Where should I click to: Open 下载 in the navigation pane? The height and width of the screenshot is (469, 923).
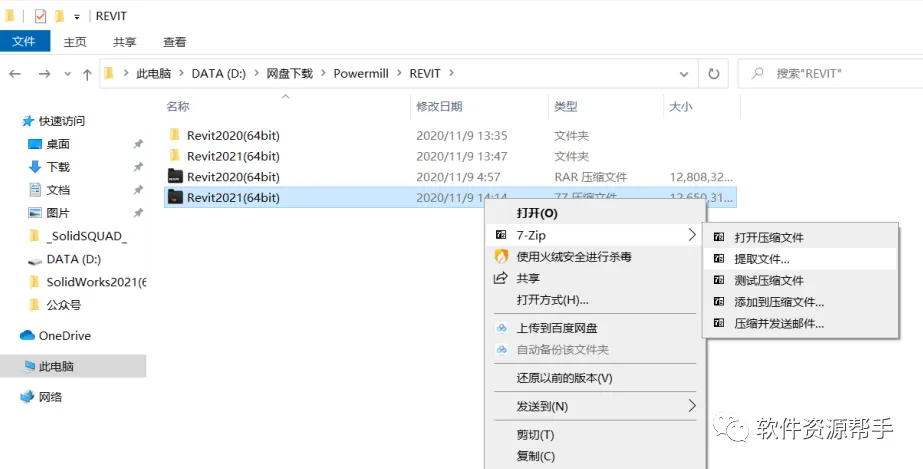pyautogui.click(x=58, y=167)
